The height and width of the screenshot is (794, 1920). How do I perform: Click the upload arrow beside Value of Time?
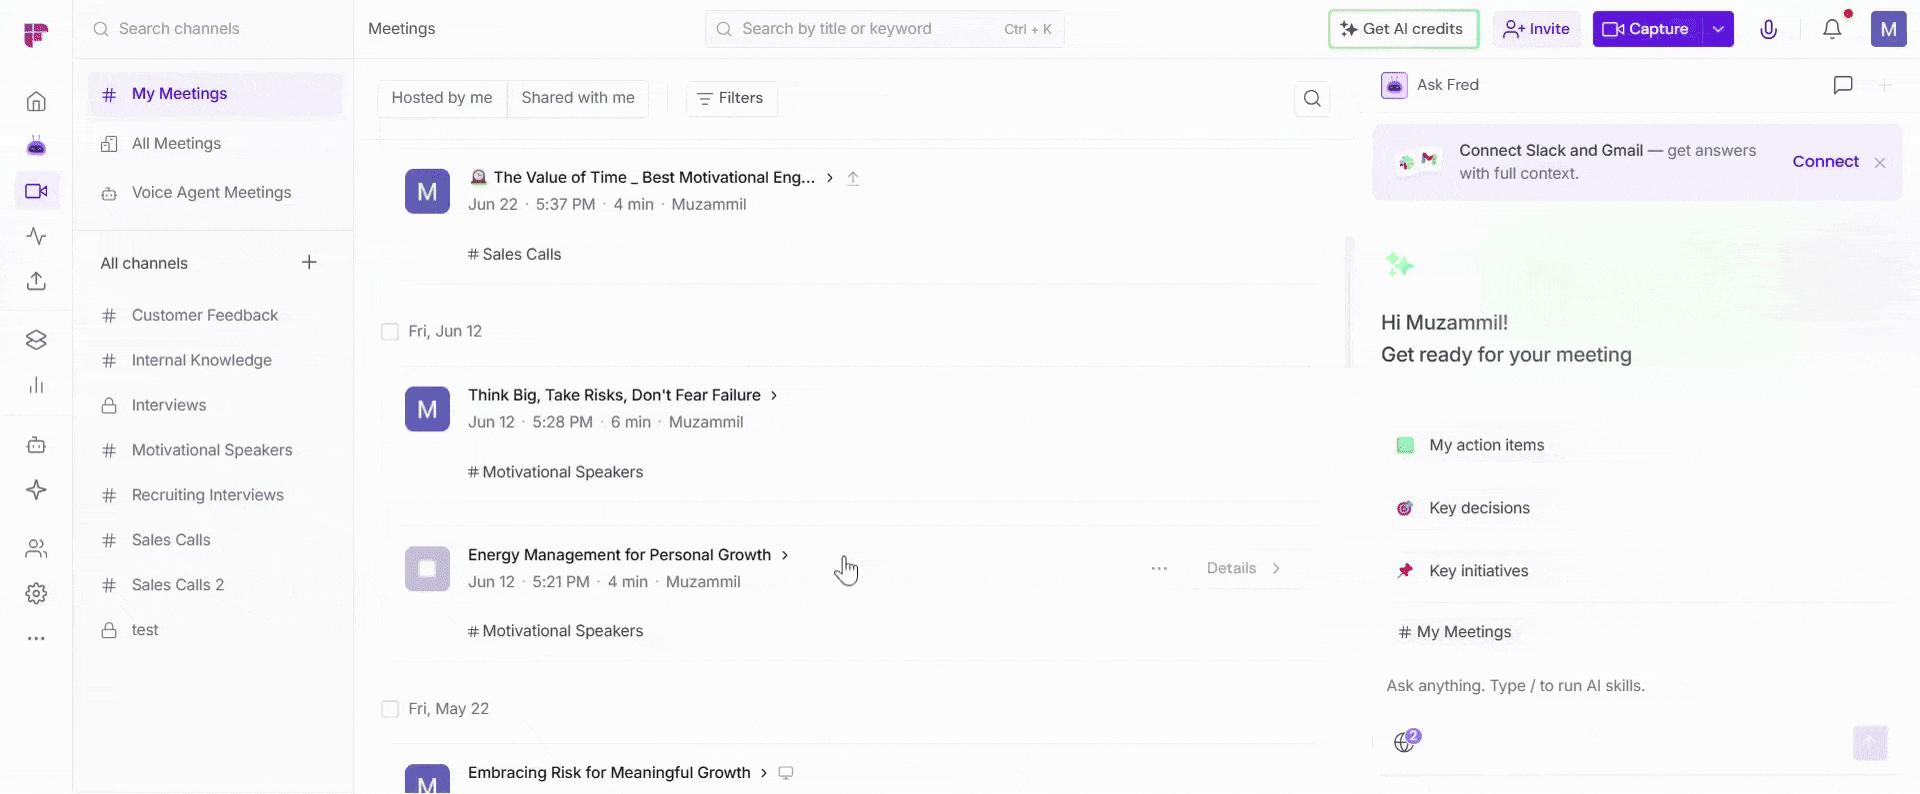853,178
